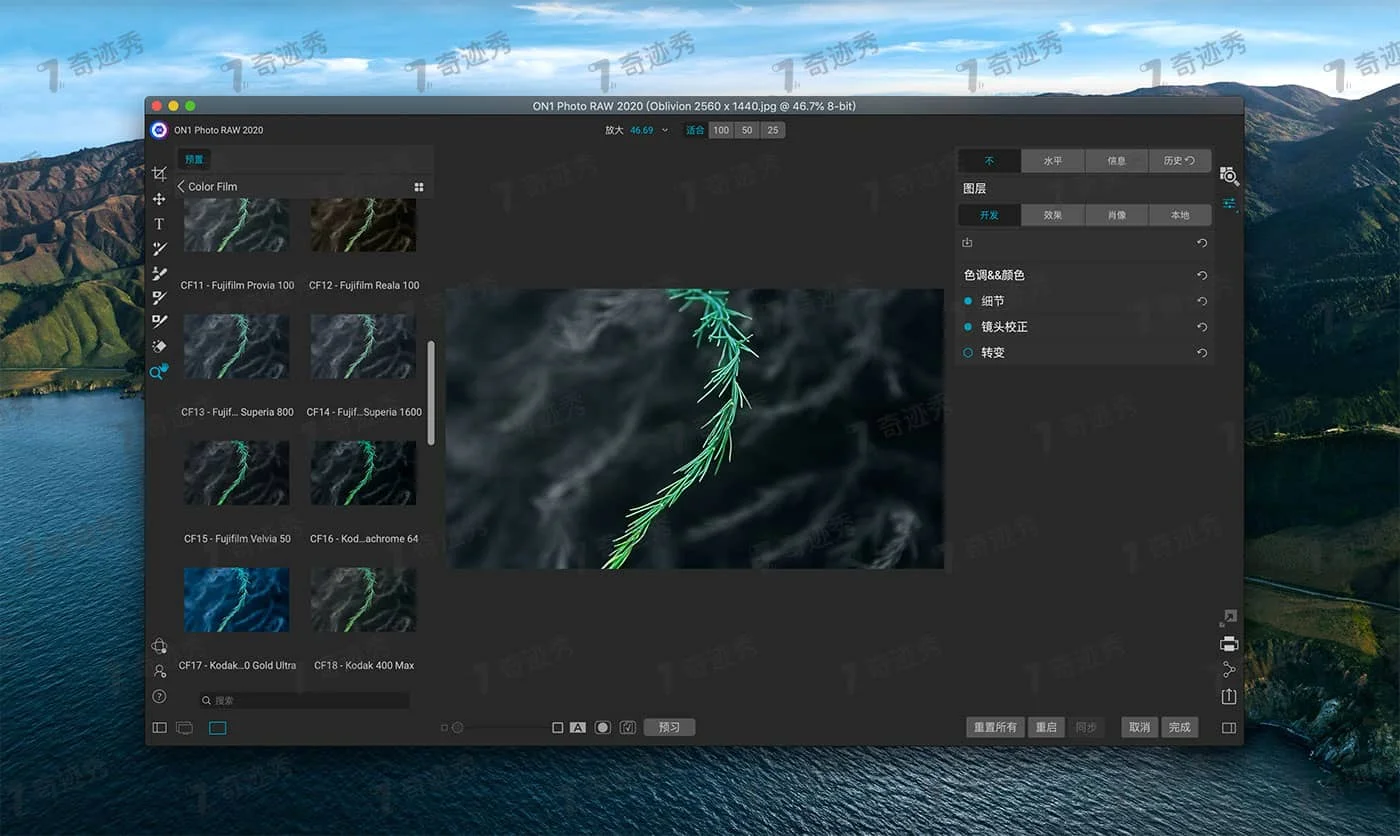Select the Crop tool
The width and height of the screenshot is (1400, 836).
159,174
